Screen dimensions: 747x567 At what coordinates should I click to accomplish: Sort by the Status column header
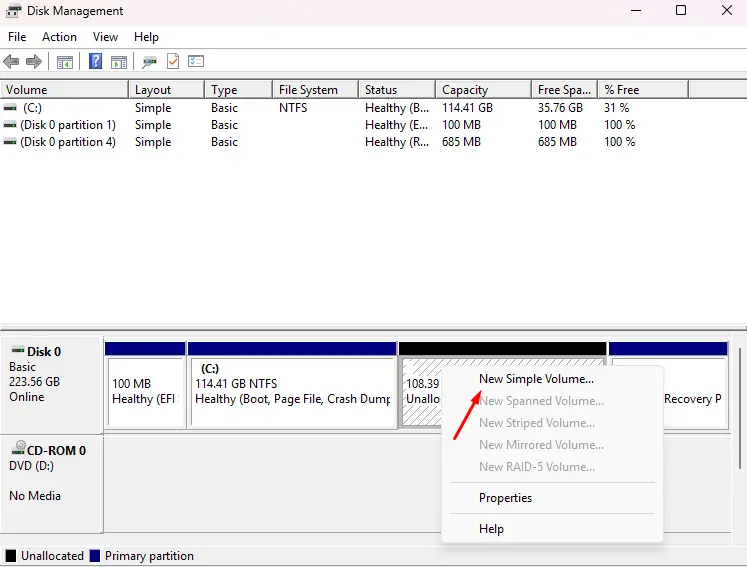point(397,90)
